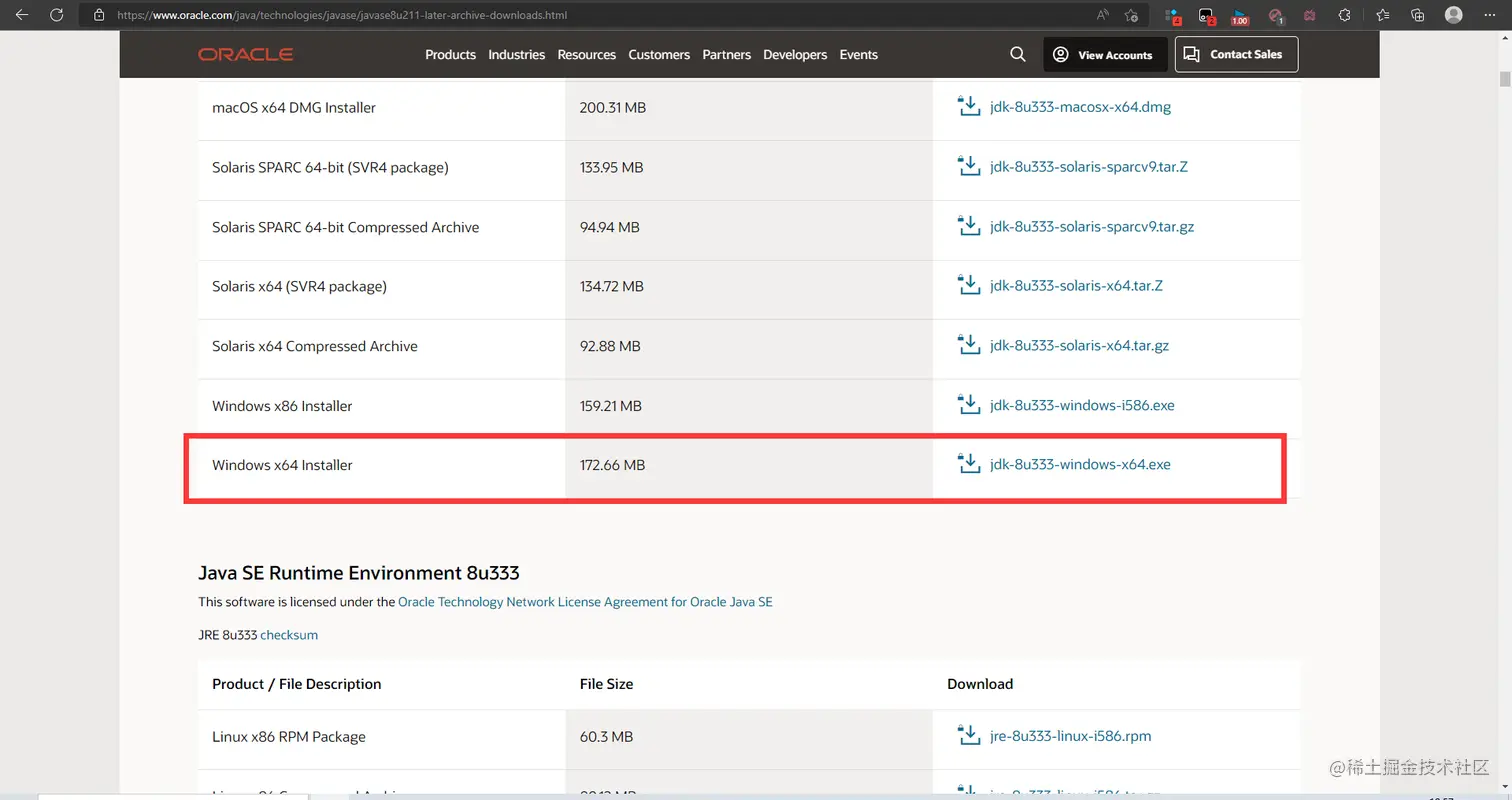This screenshot has width=1512, height=800.
Task: Reload the page with the refresh icon
Action: click(x=57, y=15)
